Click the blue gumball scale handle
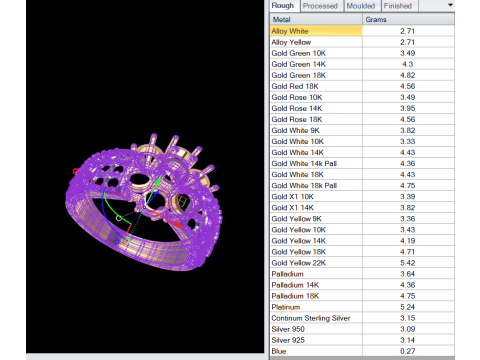Screen dimensions: 480x360 point(117,241)
